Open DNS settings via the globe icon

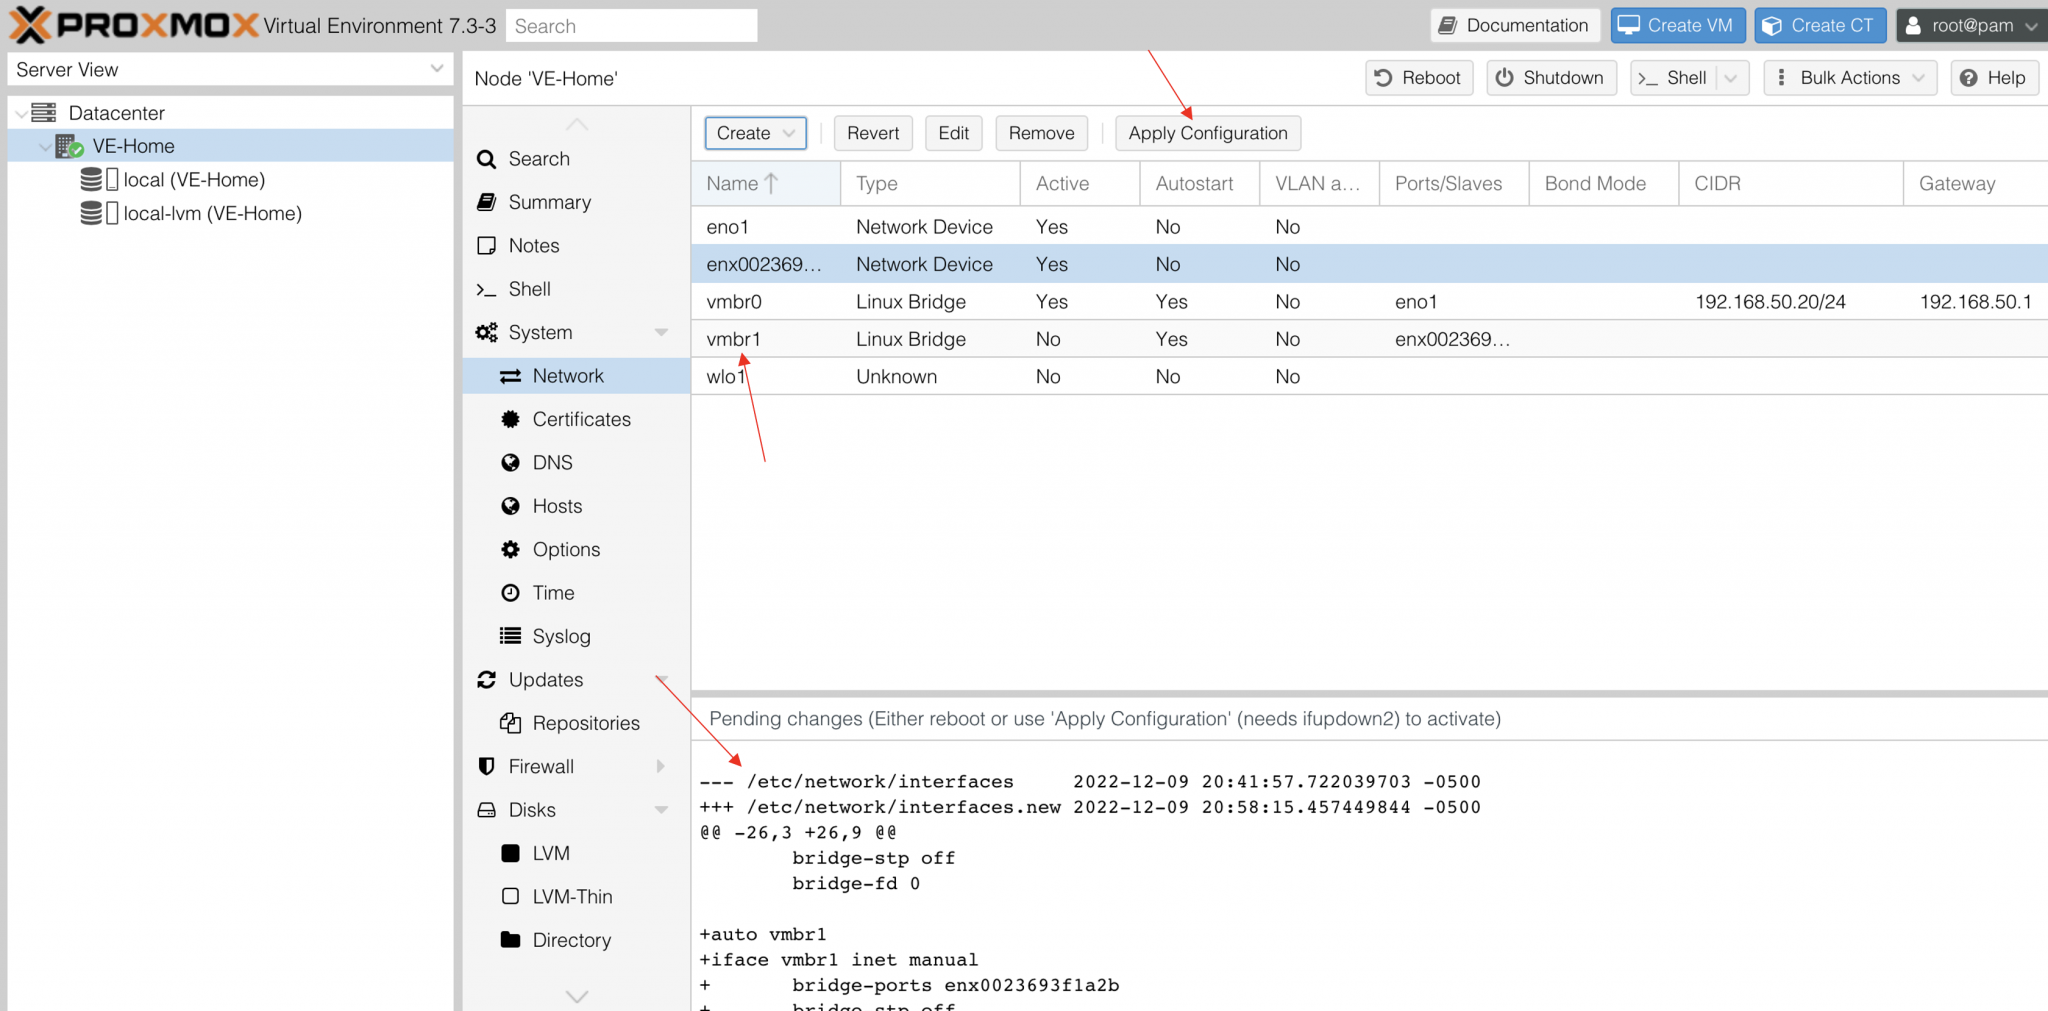(510, 462)
